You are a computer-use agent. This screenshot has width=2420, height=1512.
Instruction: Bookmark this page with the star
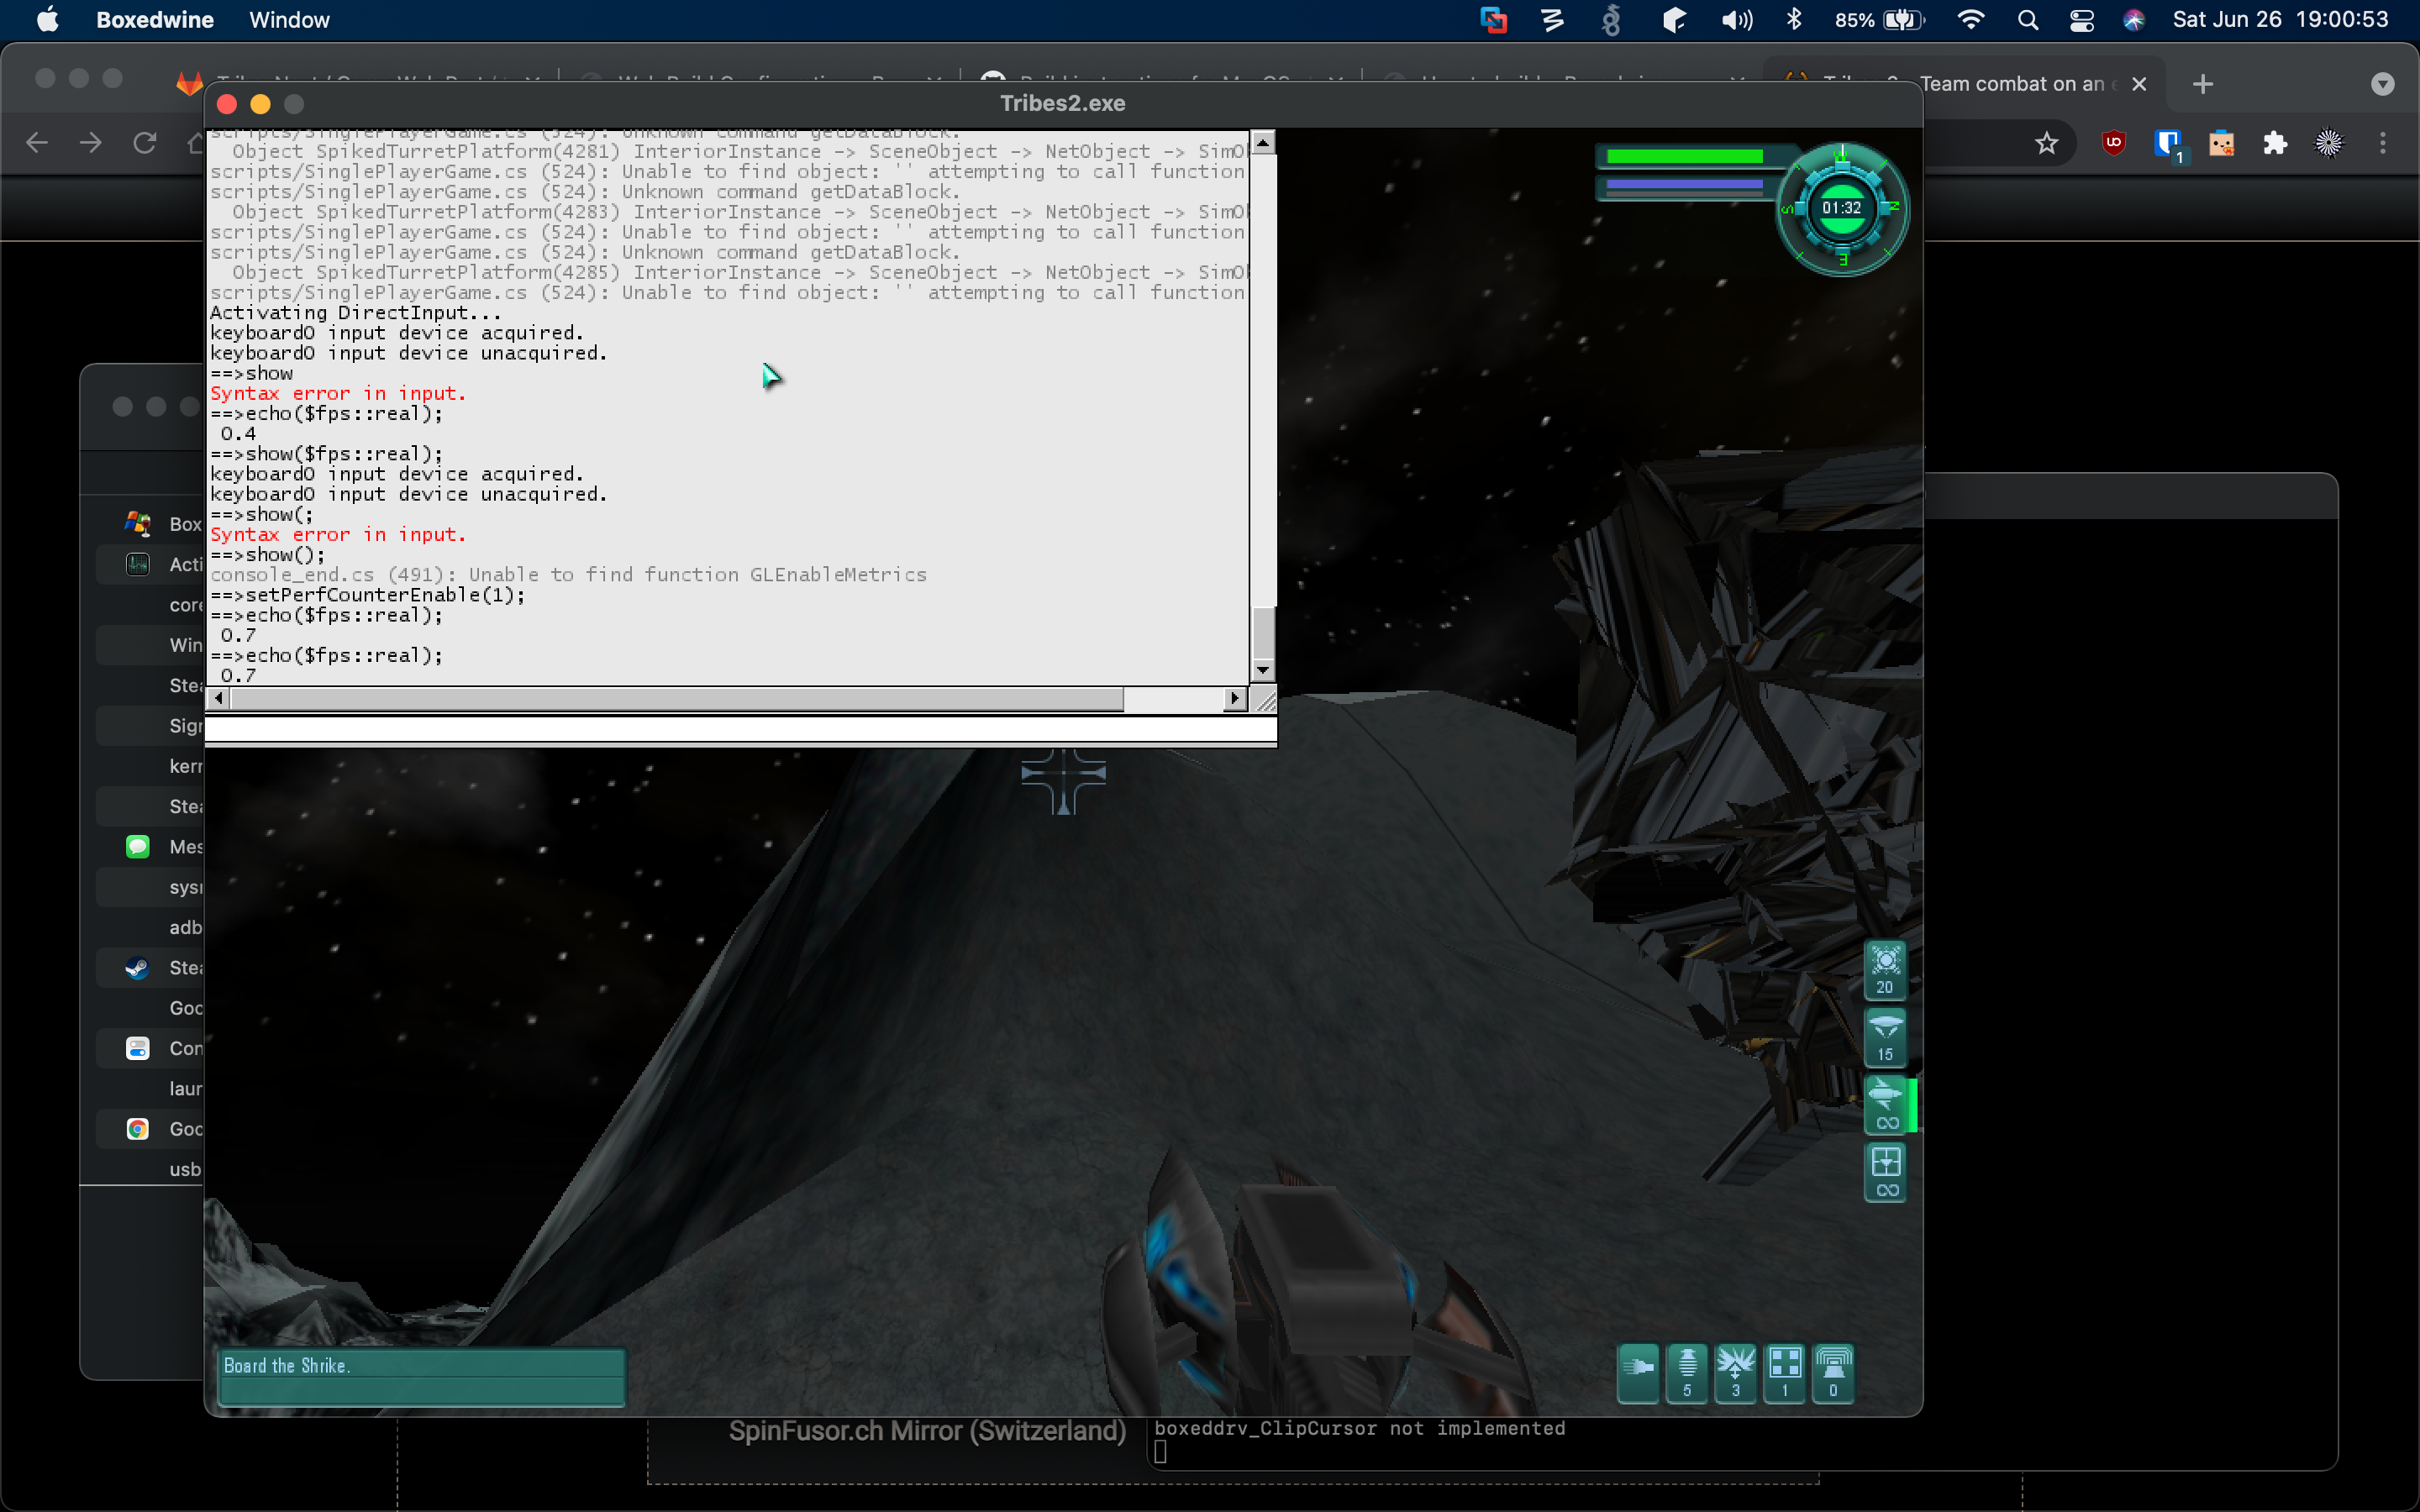(x=2046, y=143)
